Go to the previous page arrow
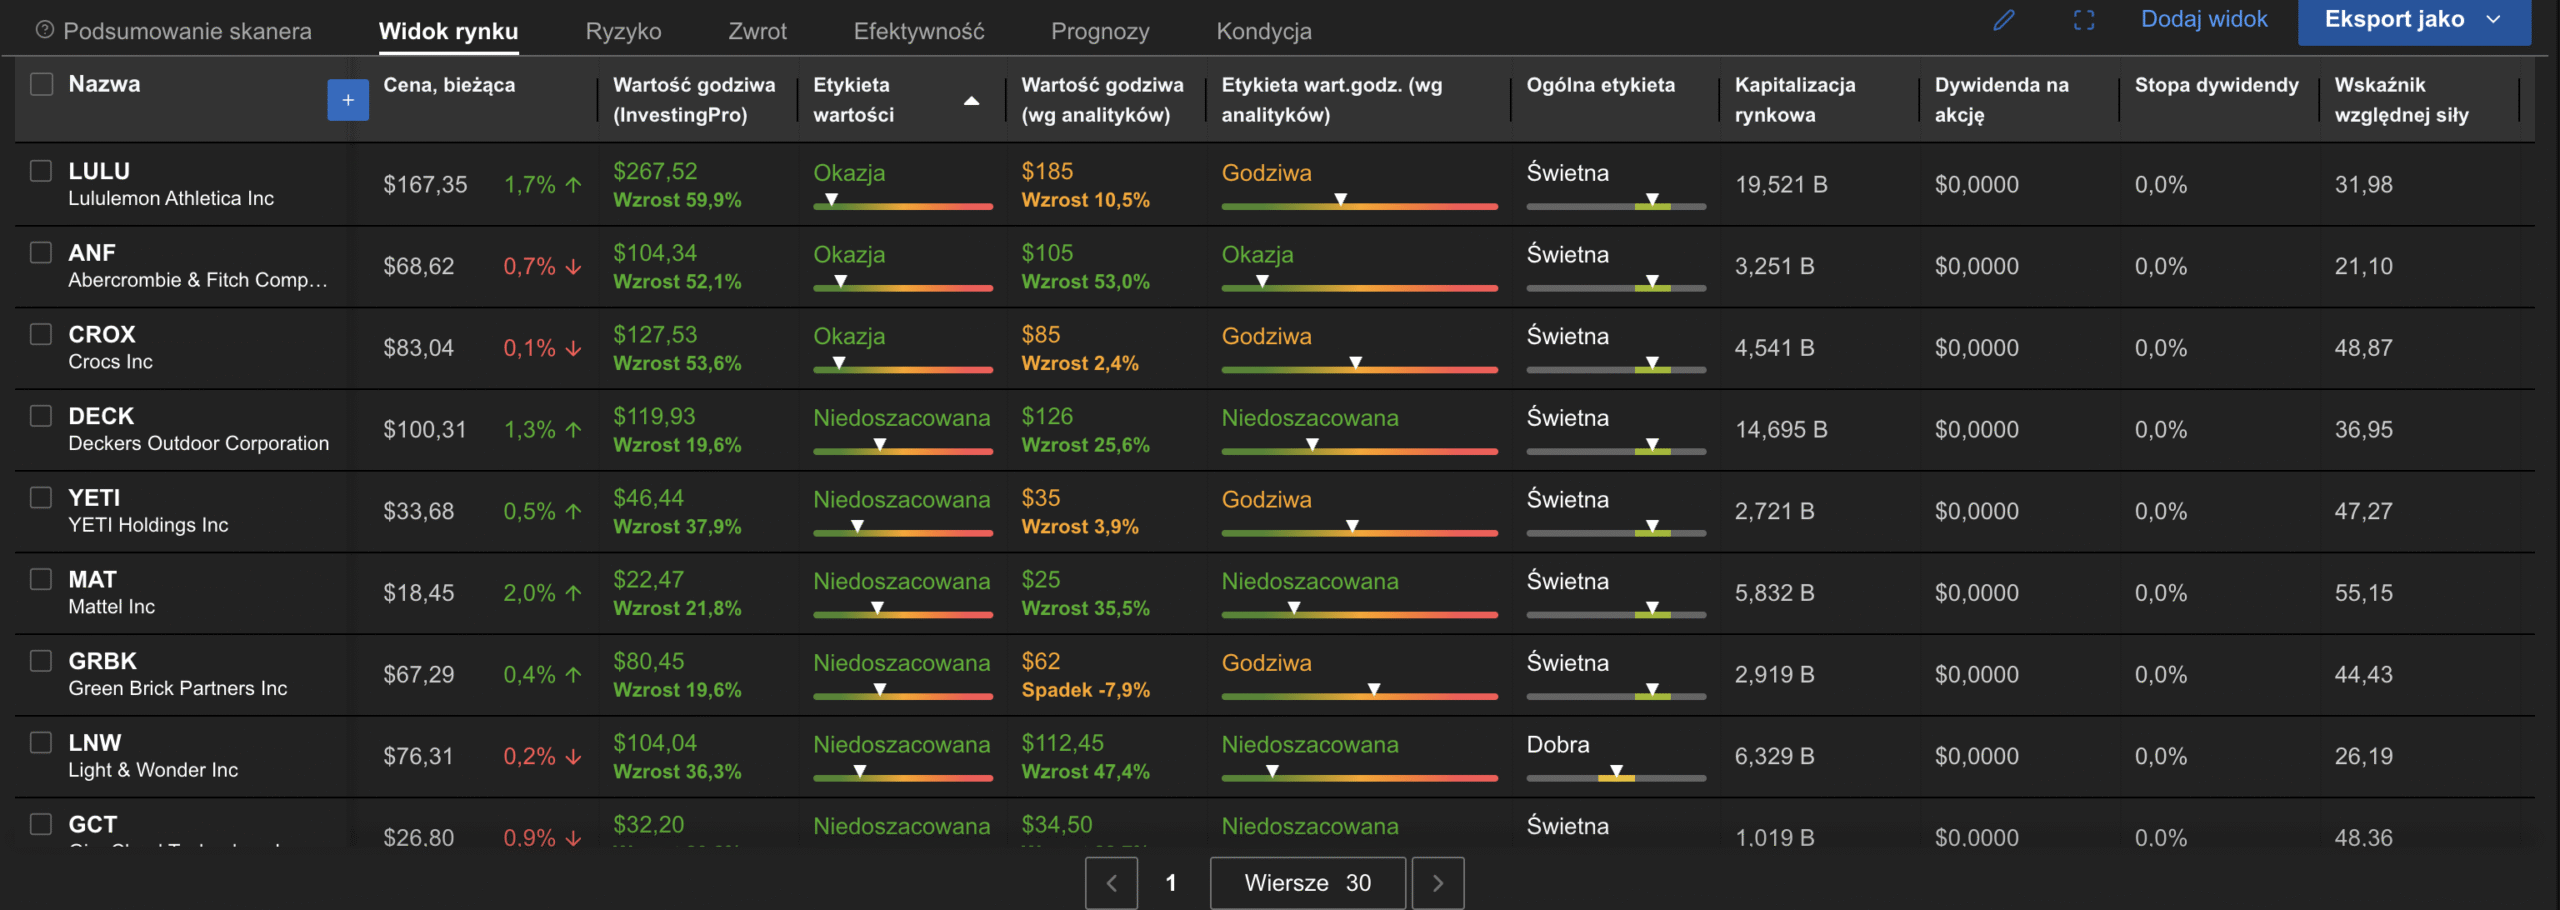 coord(1111,883)
